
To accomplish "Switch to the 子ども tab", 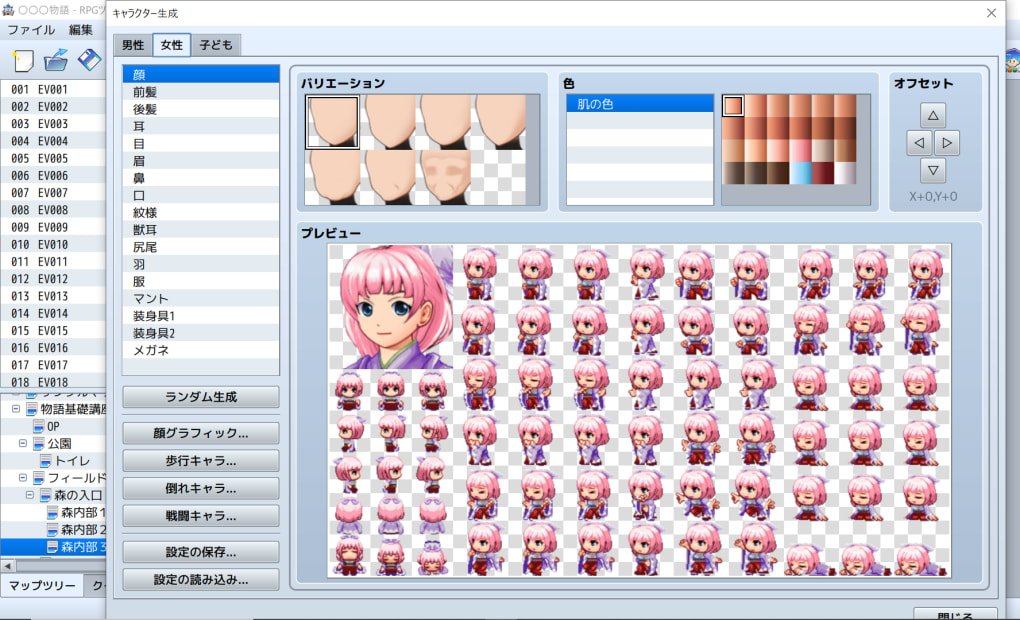I will click(216, 45).
